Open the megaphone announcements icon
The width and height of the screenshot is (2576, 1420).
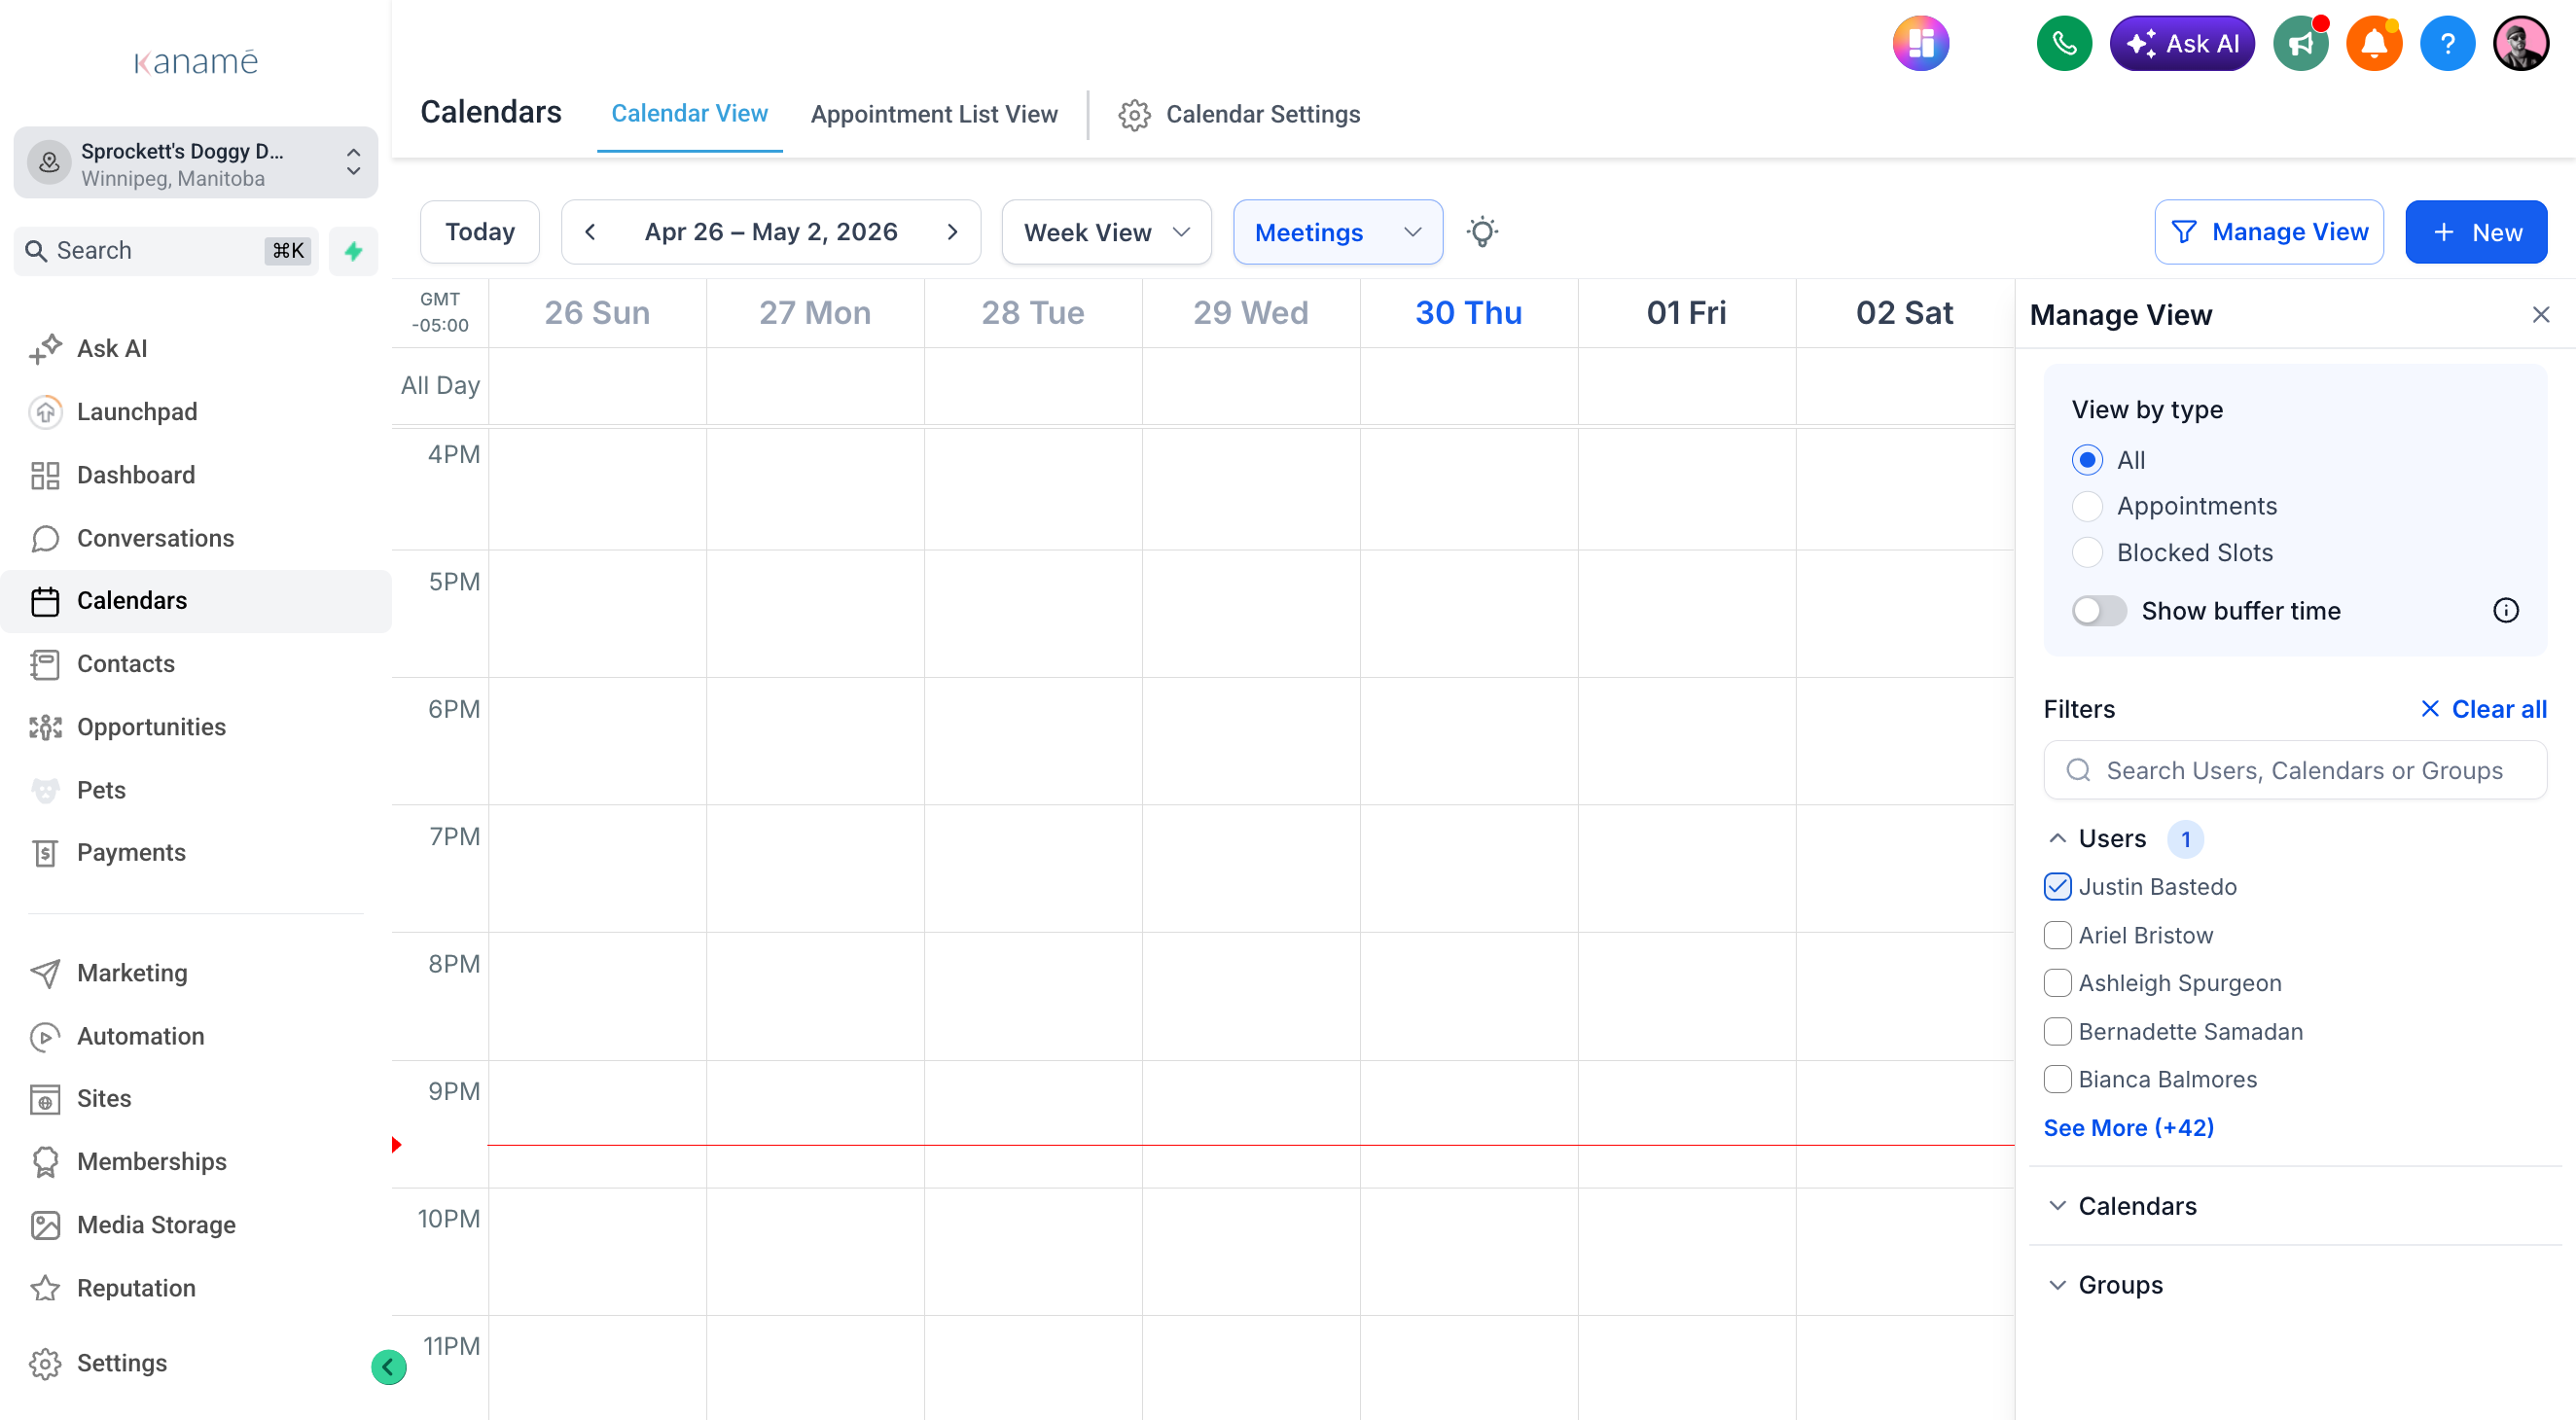point(2300,44)
